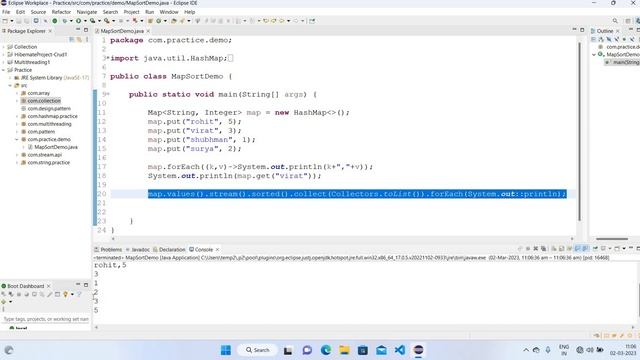Toggle Show Console When Standard Out Changes
This screenshot has width=640, height=360.
point(578,249)
